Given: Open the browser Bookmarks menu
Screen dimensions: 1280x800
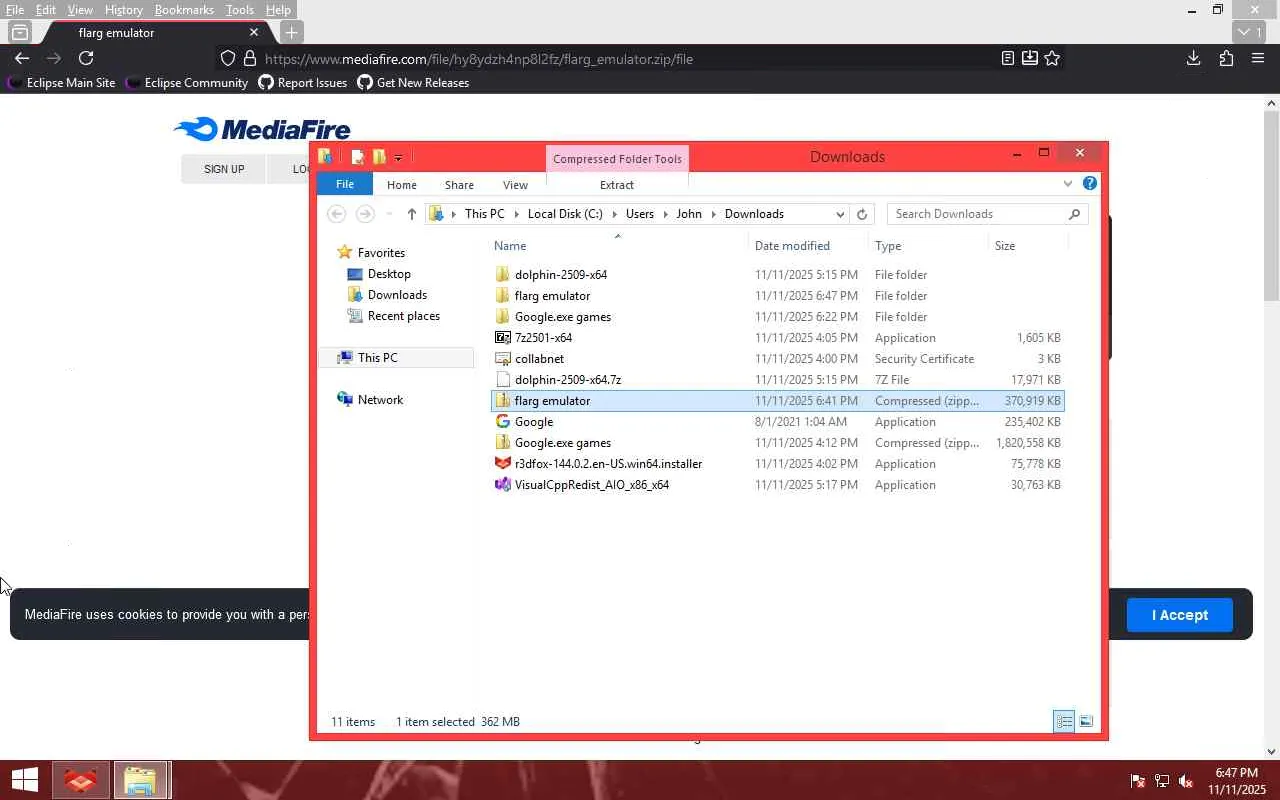Looking at the screenshot, I should [184, 10].
